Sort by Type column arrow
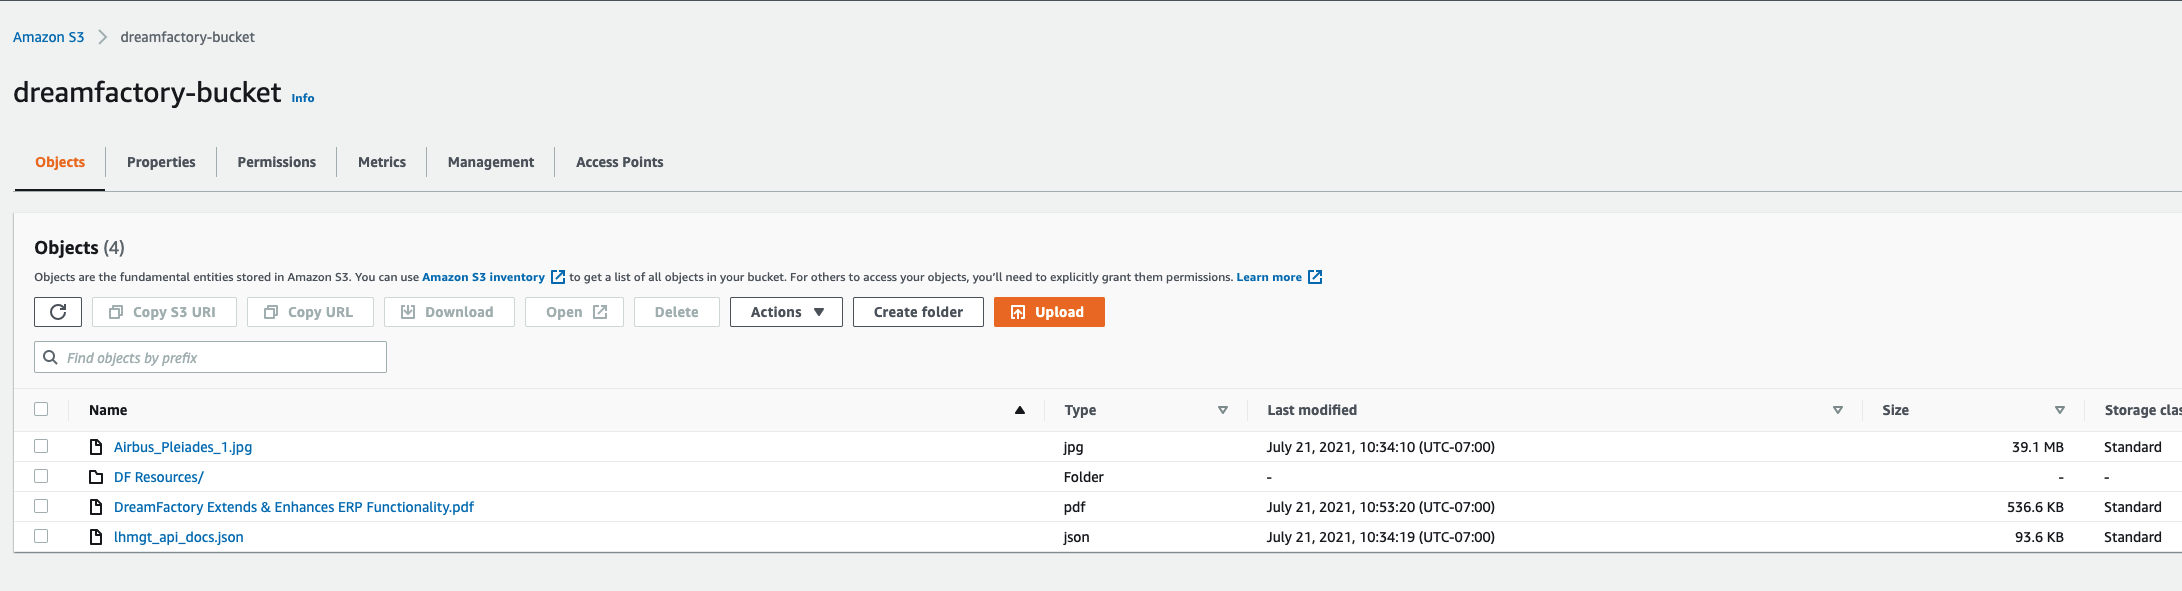This screenshot has width=2182, height=591. pos(1222,410)
